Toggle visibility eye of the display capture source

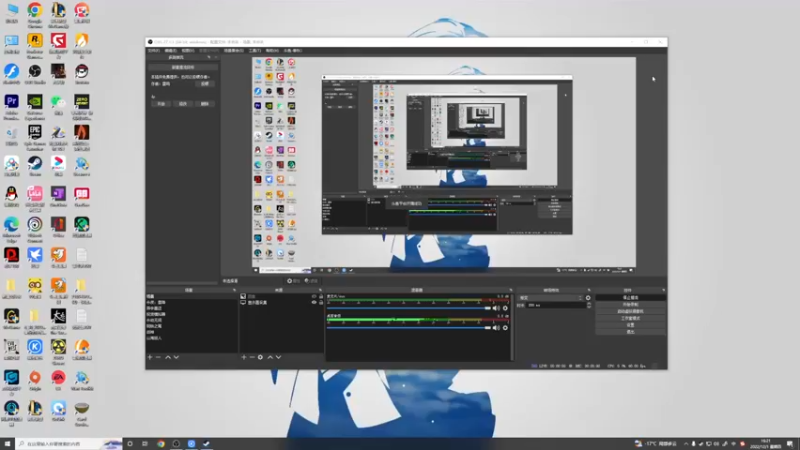[x=314, y=303]
